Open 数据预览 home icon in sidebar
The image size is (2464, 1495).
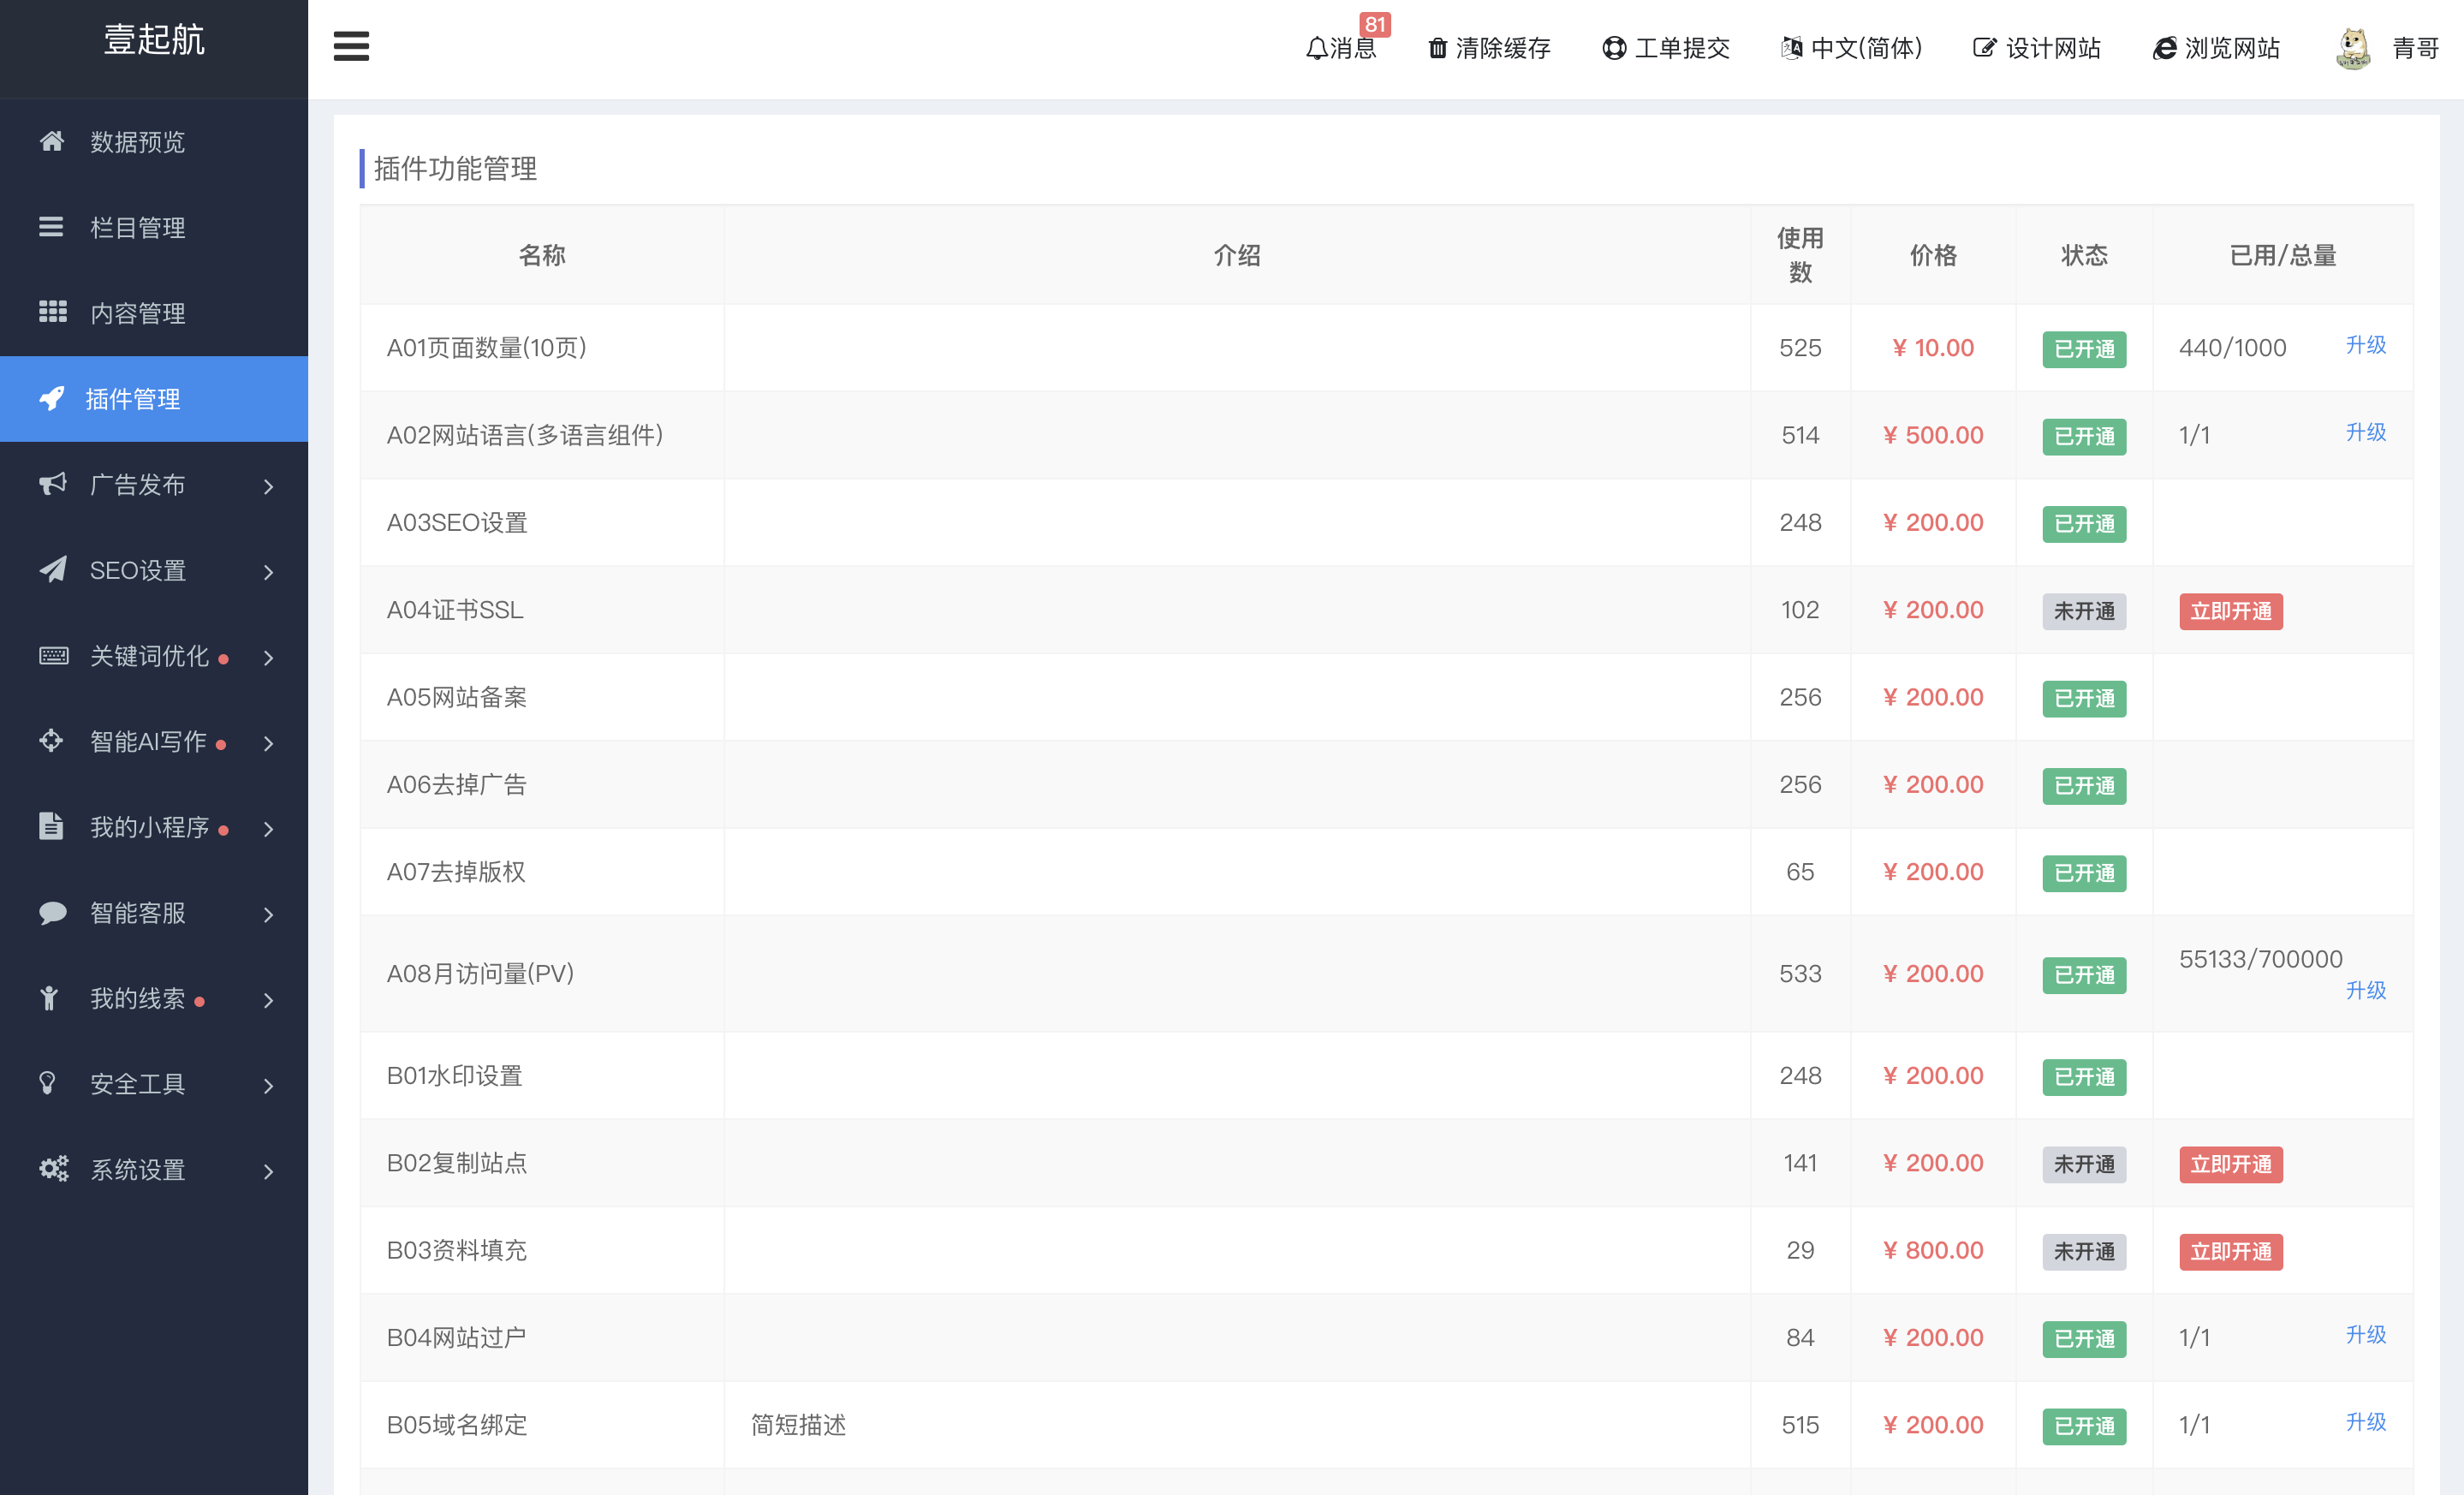(52, 141)
